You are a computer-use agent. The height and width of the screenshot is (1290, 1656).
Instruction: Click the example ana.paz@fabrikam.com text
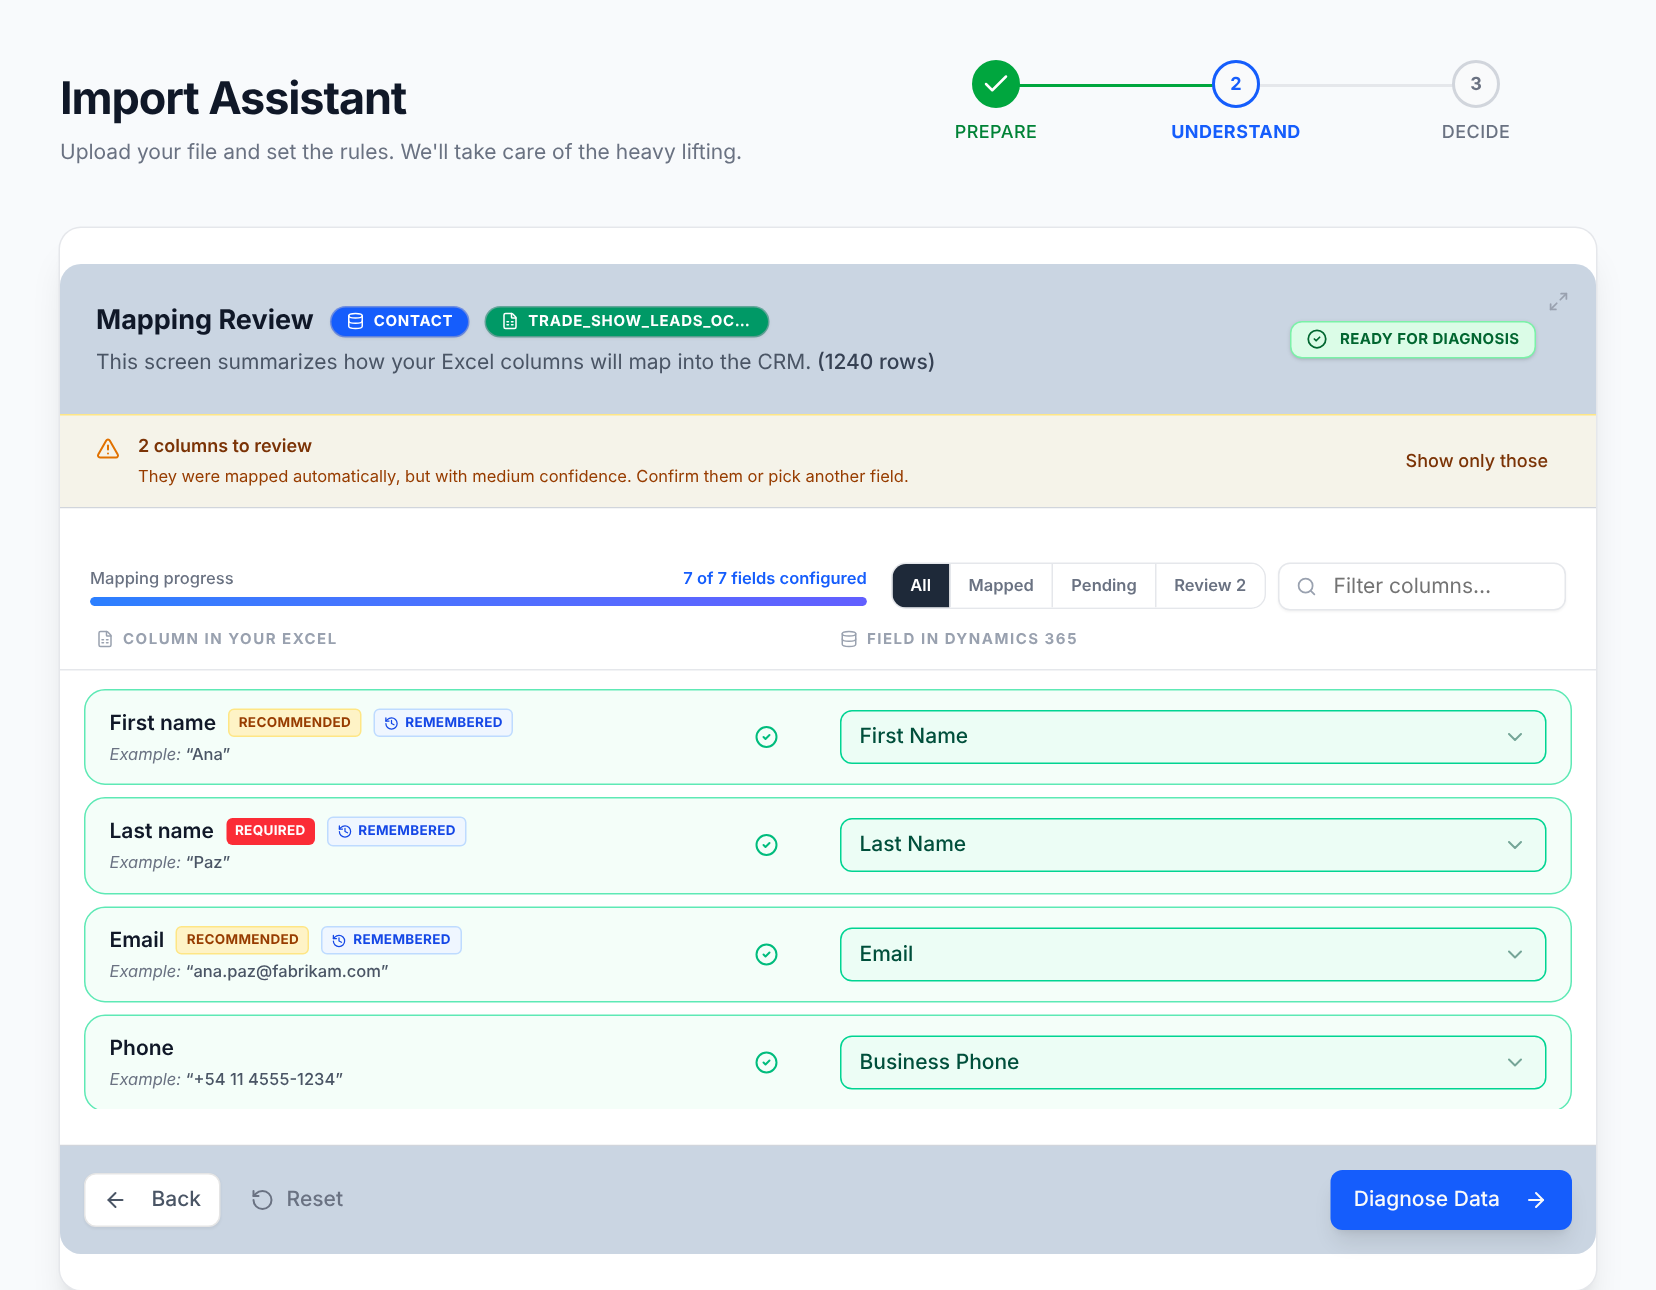click(x=287, y=972)
